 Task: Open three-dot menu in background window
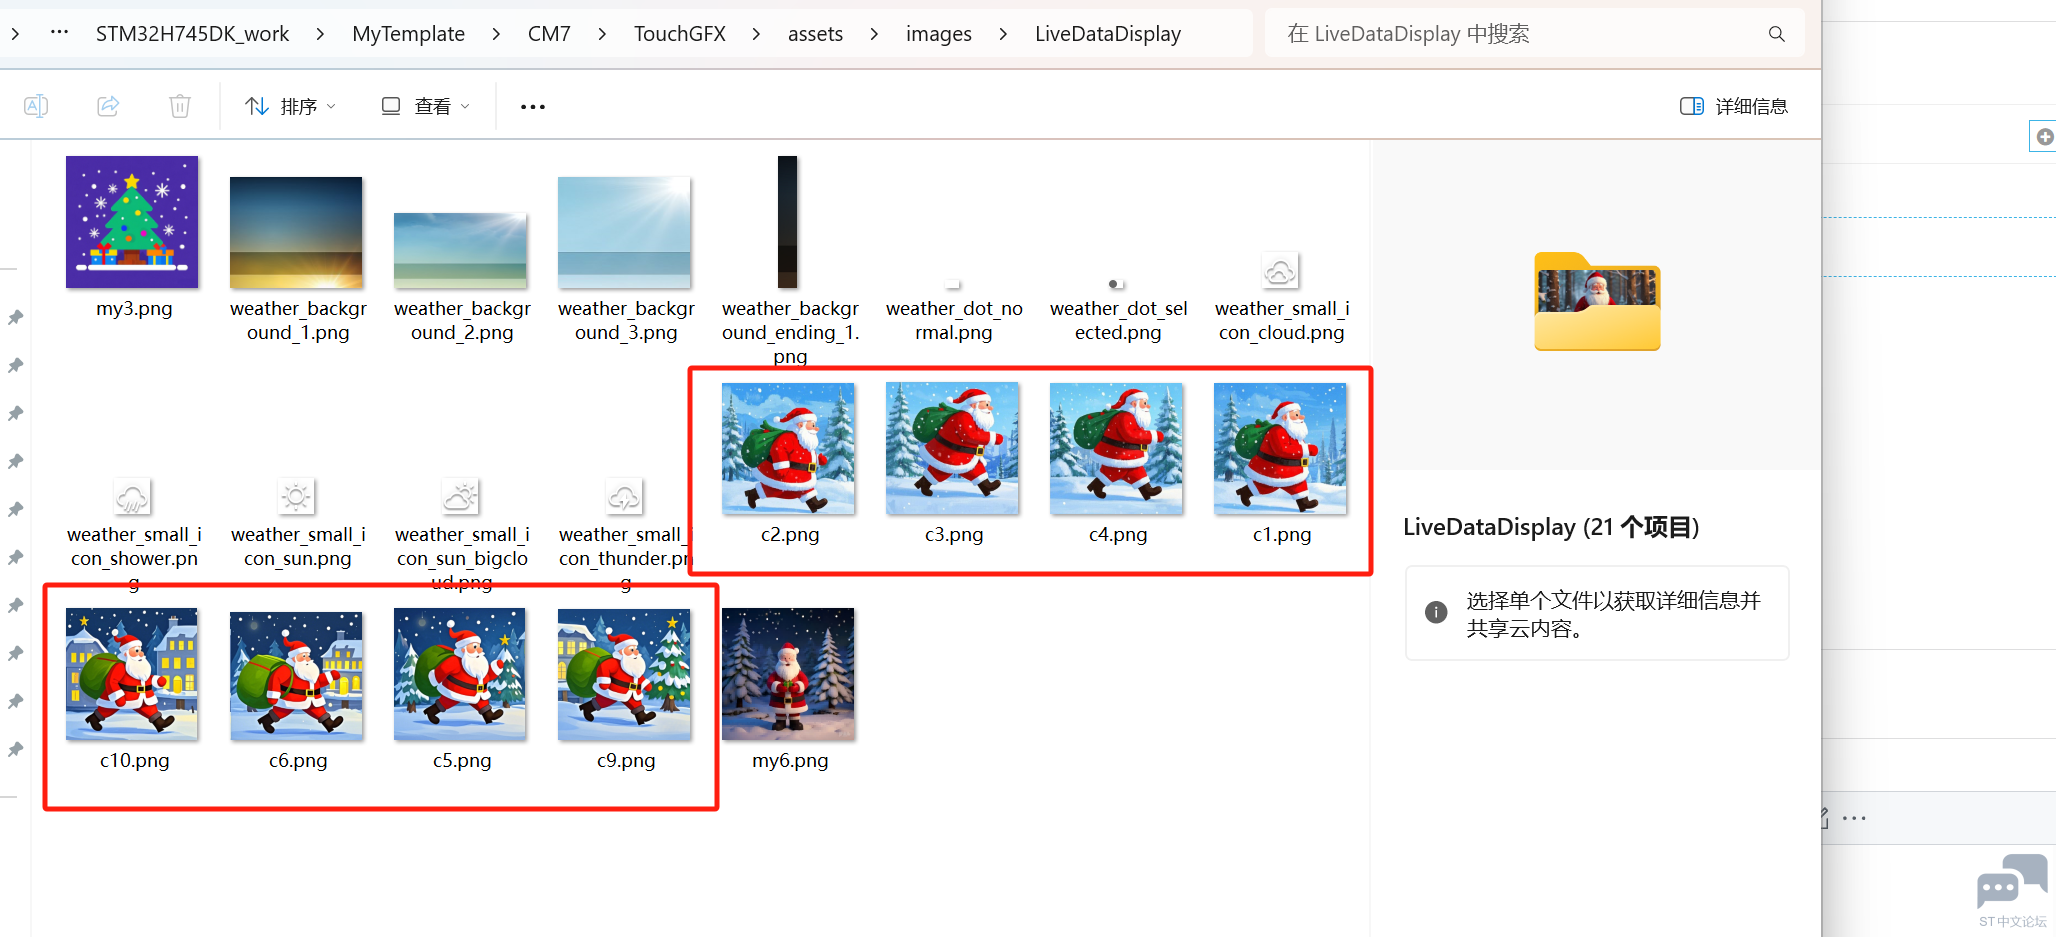[x=1854, y=818]
